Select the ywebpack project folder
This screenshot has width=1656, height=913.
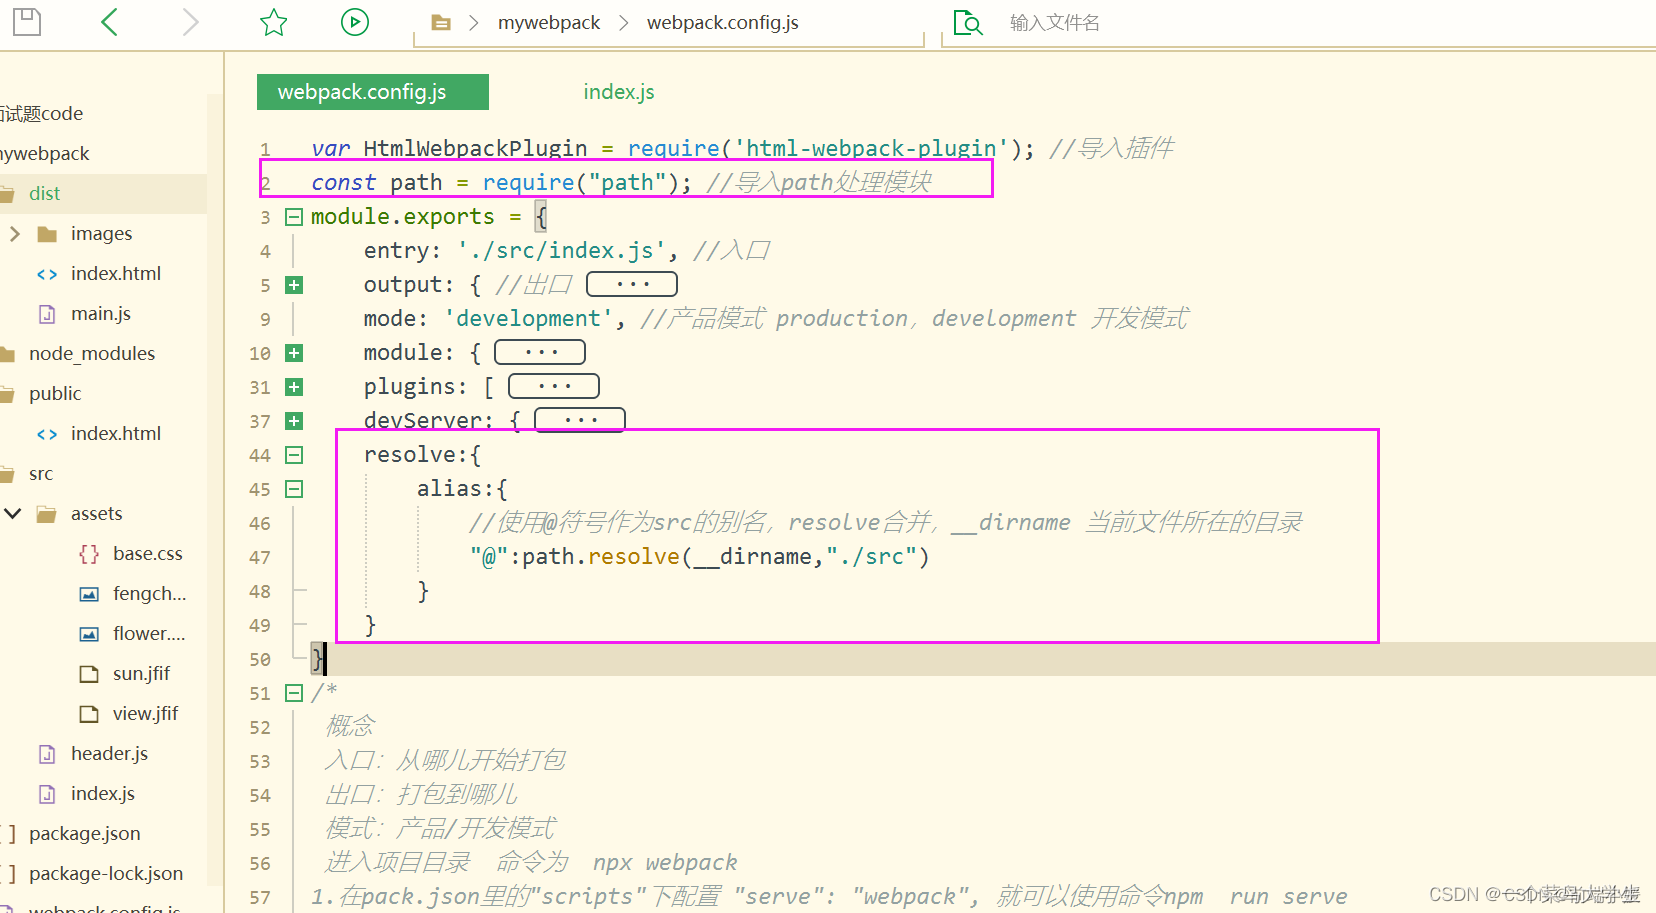point(45,153)
